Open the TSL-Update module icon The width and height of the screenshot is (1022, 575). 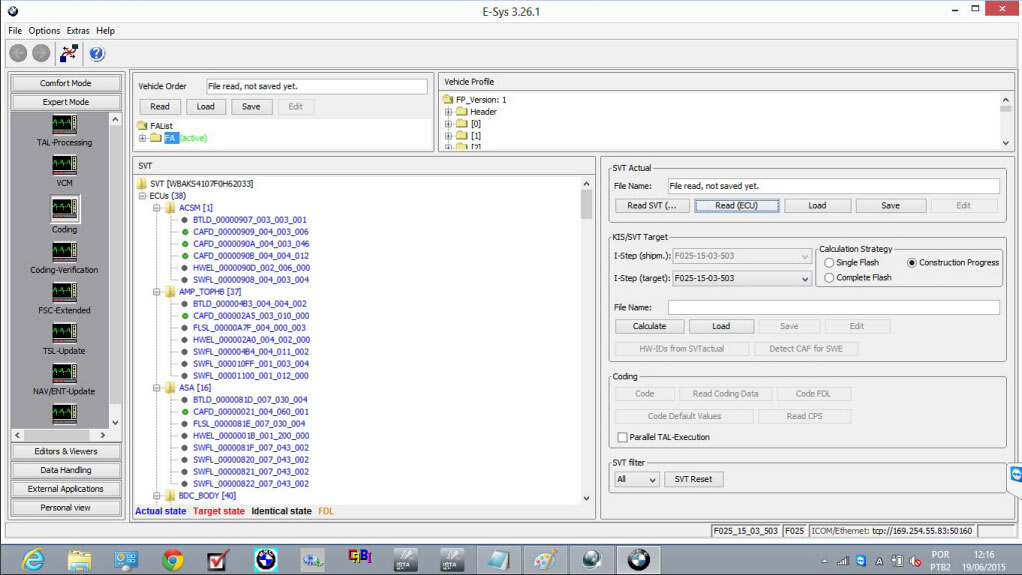coord(65,332)
